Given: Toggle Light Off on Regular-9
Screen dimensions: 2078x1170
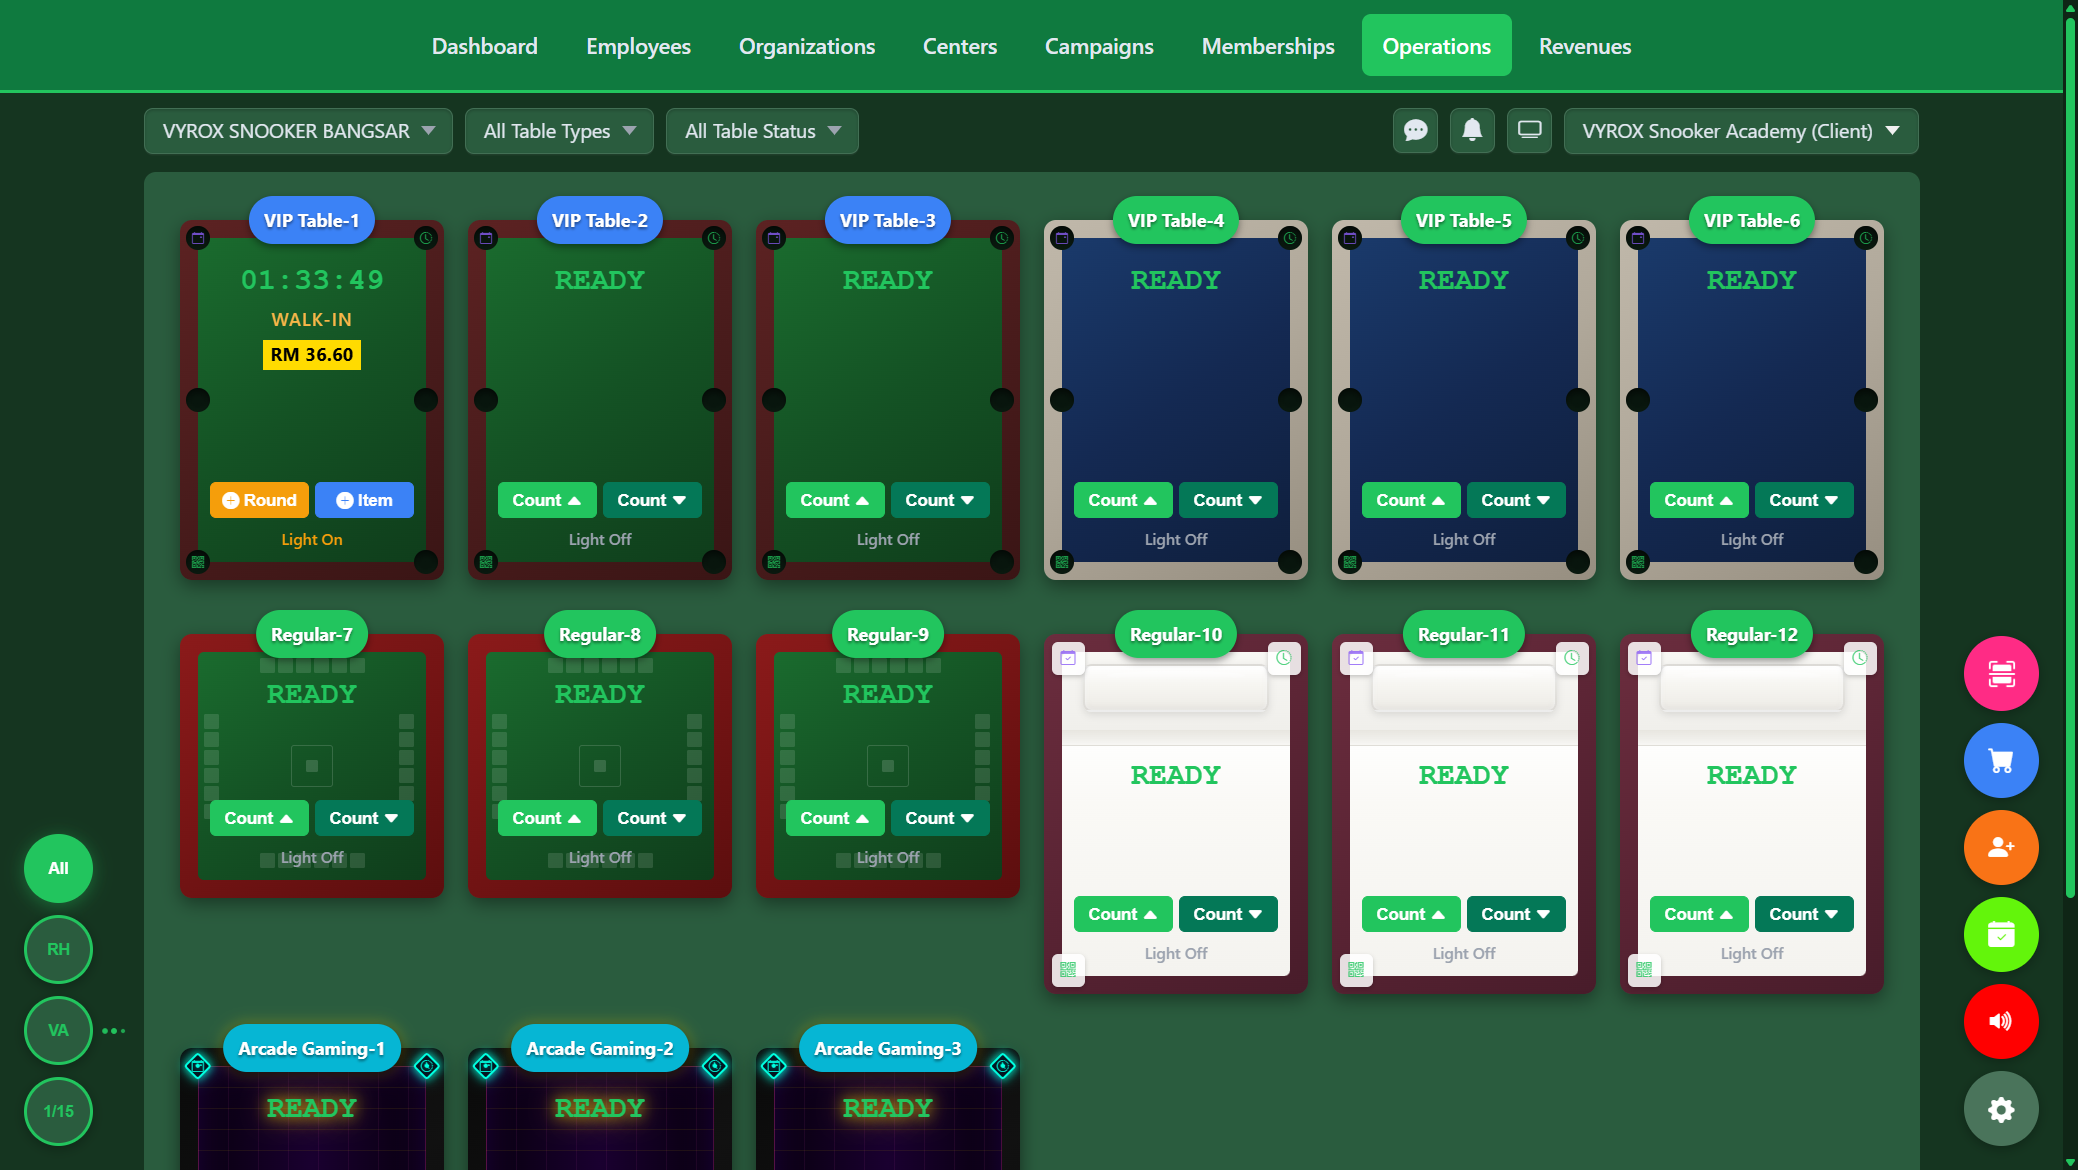Looking at the screenshot, I should pos(888,858).
